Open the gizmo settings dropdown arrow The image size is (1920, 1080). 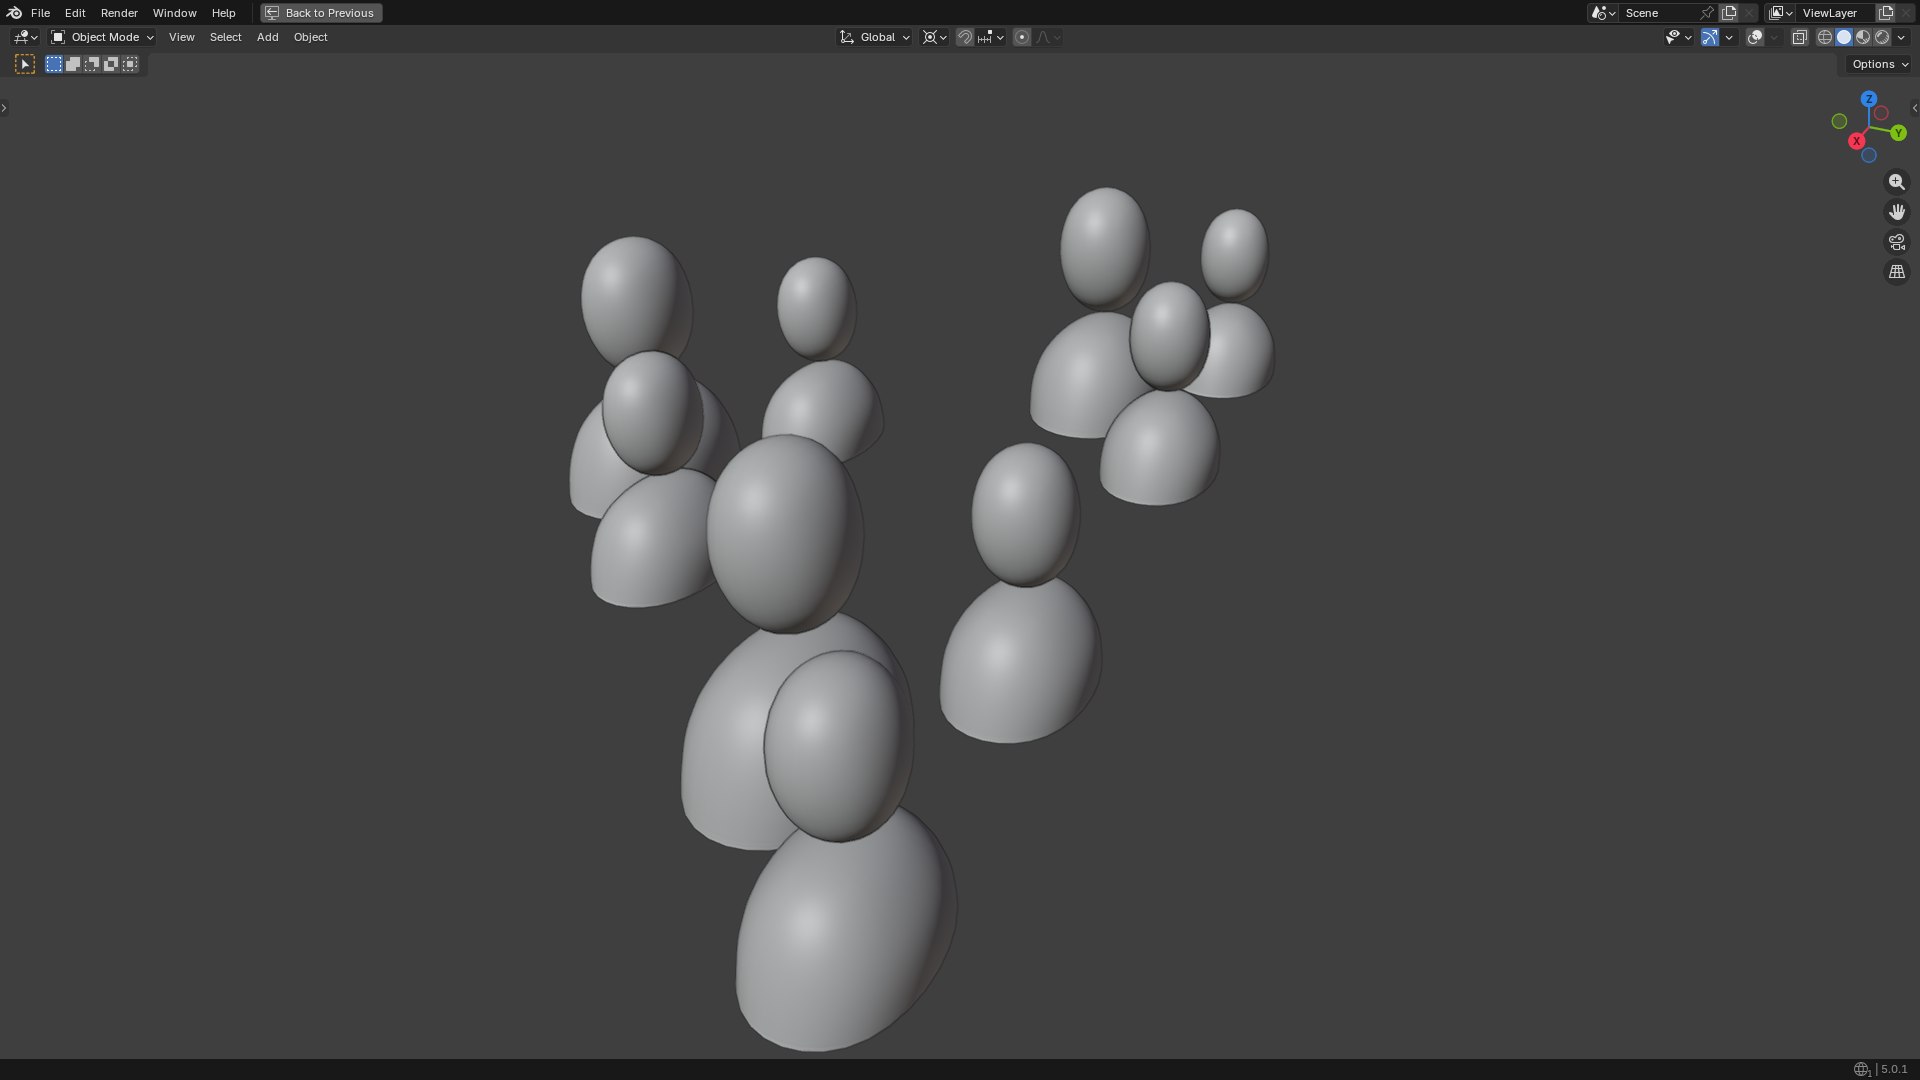click(1729, 37)
